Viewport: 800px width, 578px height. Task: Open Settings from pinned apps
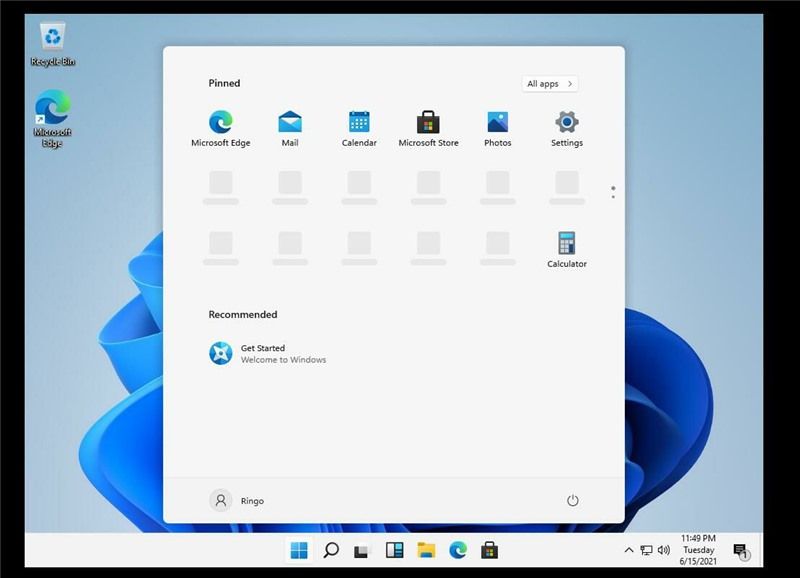(567, 122)
